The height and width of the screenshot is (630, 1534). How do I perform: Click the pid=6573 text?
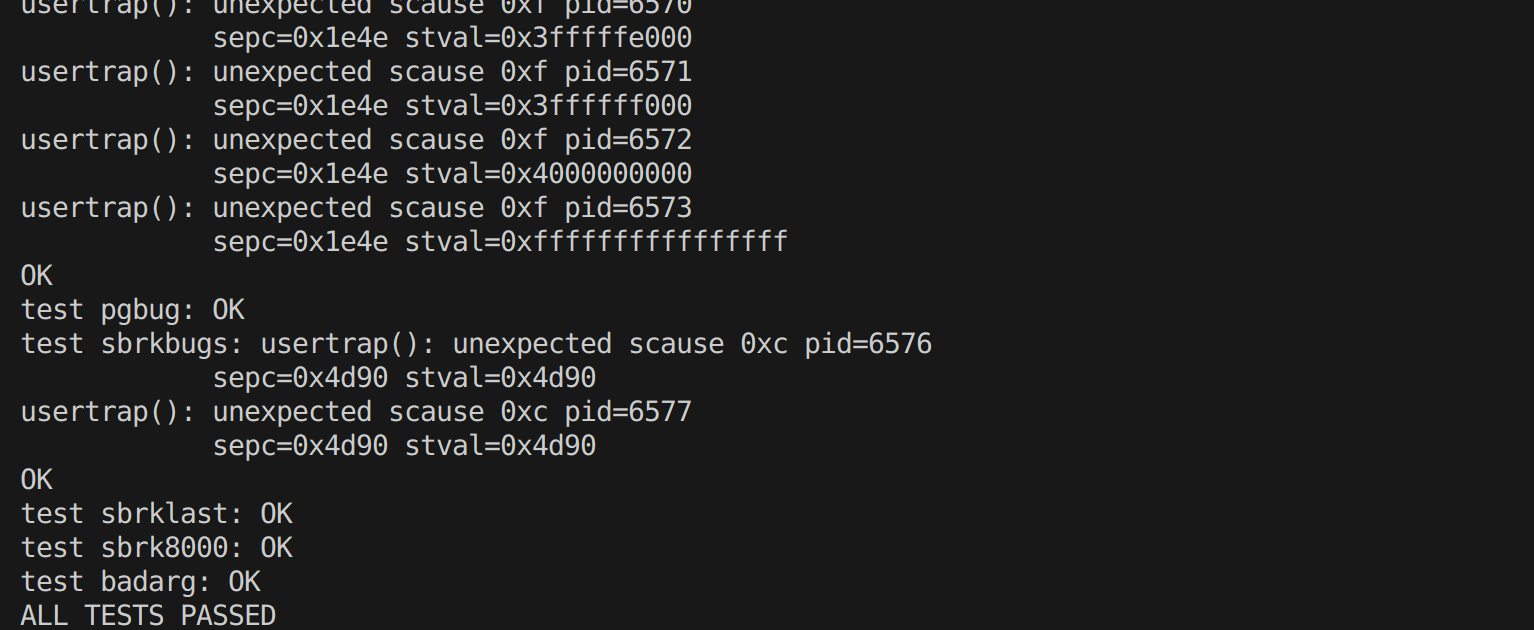pyautogui.click(x=628, y=208)
